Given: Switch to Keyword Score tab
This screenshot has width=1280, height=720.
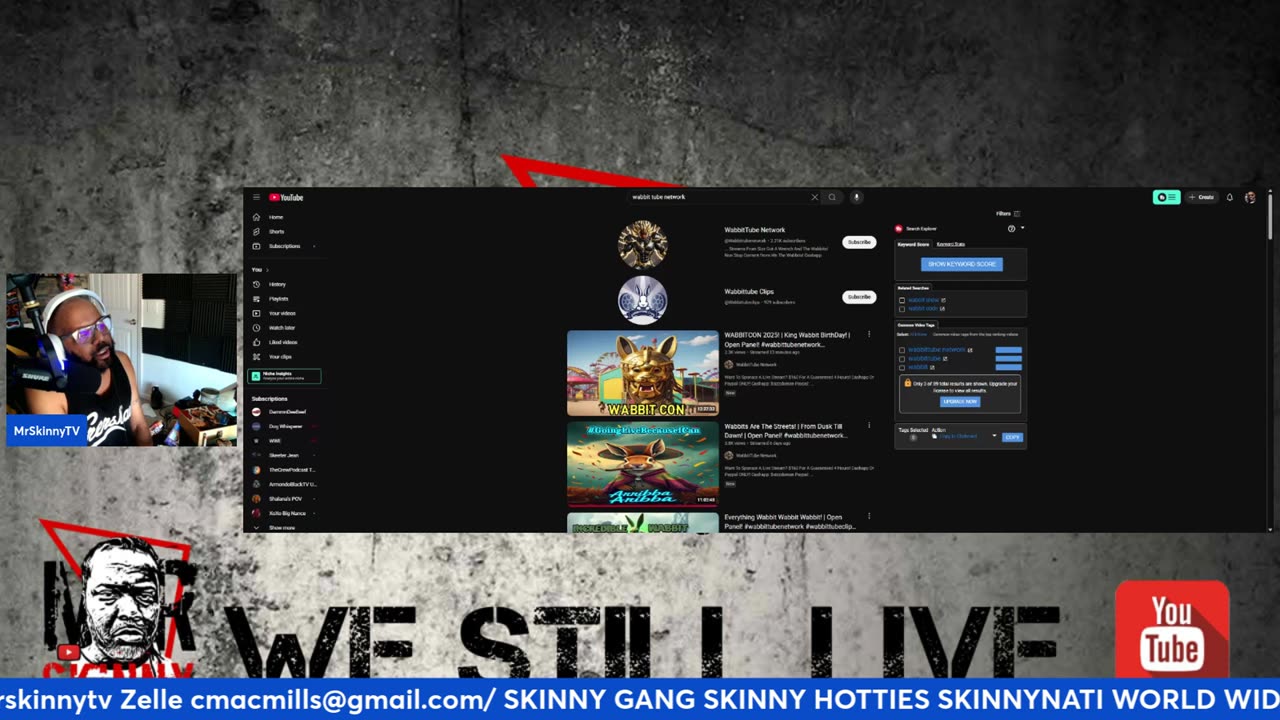Looking at the screenshot, I should click(913, 244).
